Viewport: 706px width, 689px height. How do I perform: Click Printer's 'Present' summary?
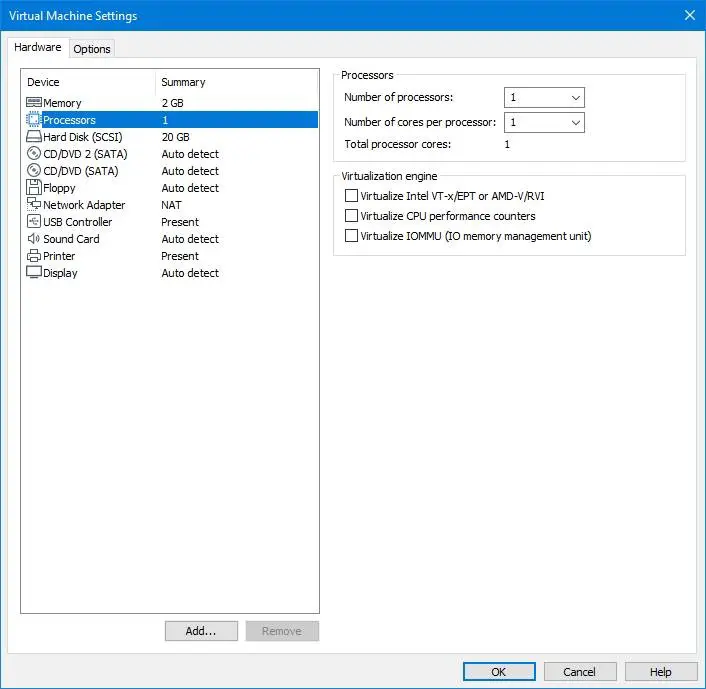(x=180, y=256)
